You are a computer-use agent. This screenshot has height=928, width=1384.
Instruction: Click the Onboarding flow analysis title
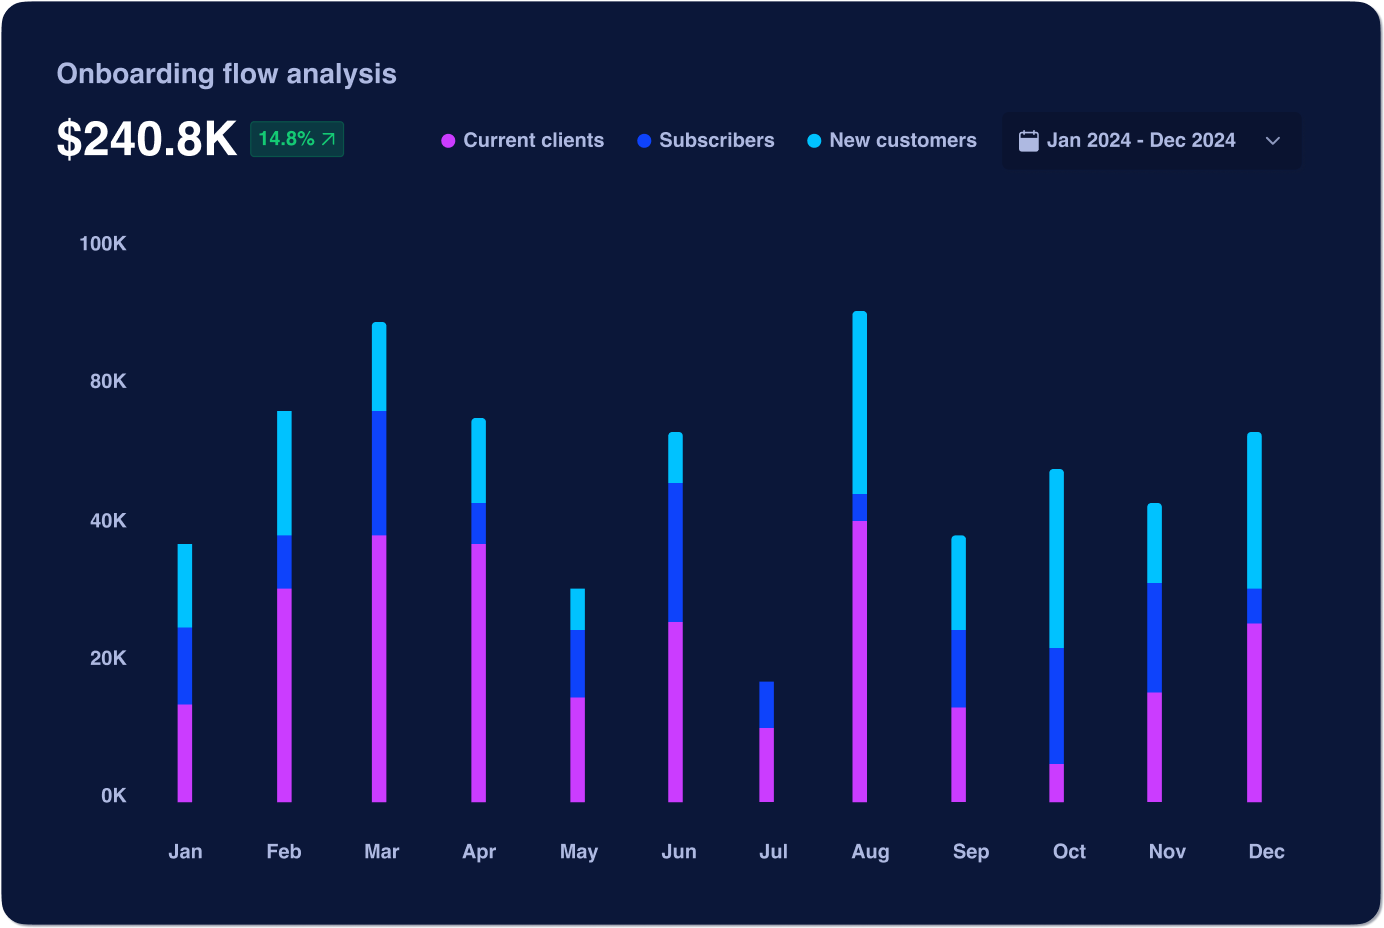click(227, 74)
